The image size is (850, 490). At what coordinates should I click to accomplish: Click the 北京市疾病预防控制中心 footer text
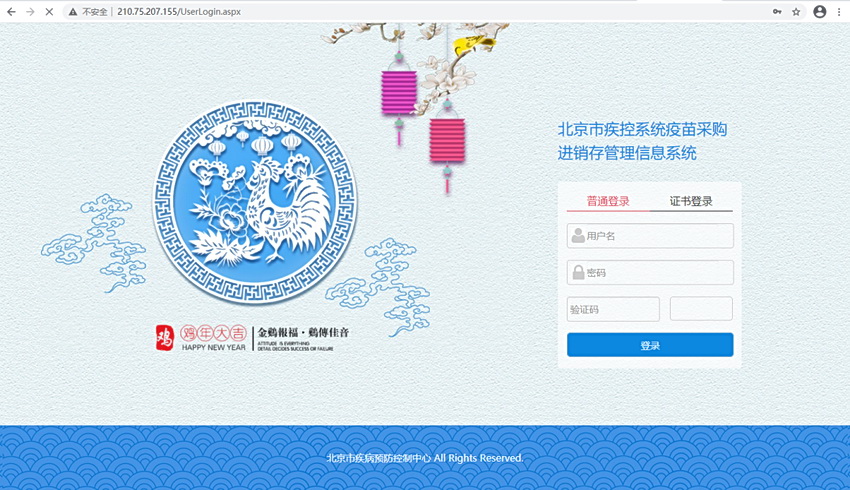(x=378, y=458)
